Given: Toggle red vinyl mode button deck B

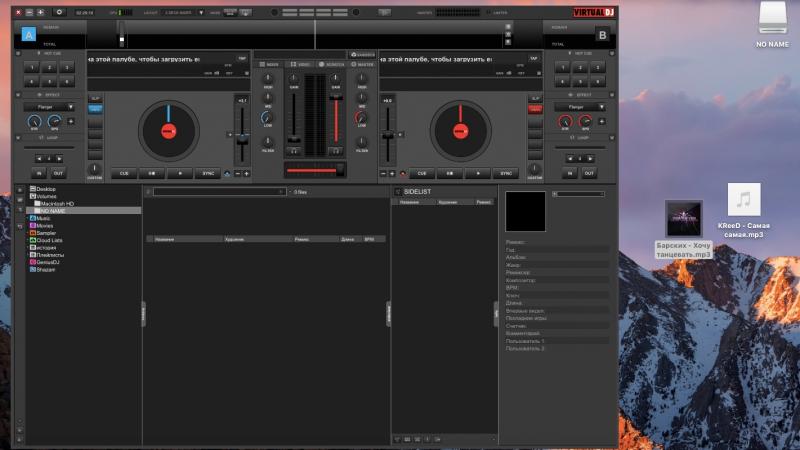Looking at the screenshot, I should [535, 109].
